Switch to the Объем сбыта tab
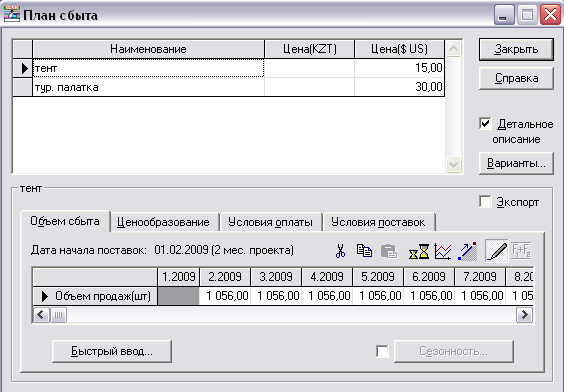Screen dimensions: 564x392 coord(65,221)
